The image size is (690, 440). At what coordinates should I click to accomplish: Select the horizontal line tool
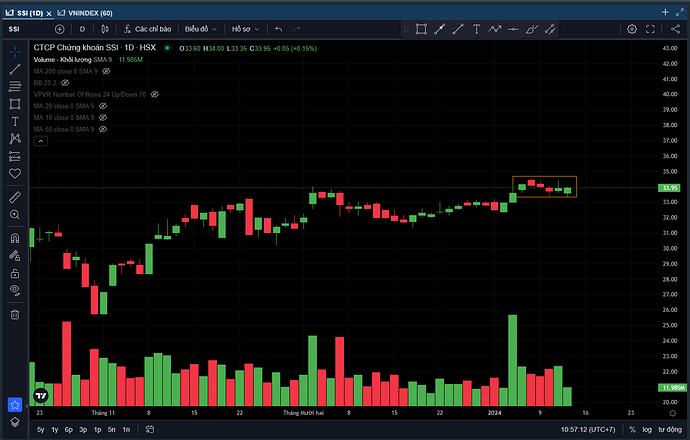point(513,29)
